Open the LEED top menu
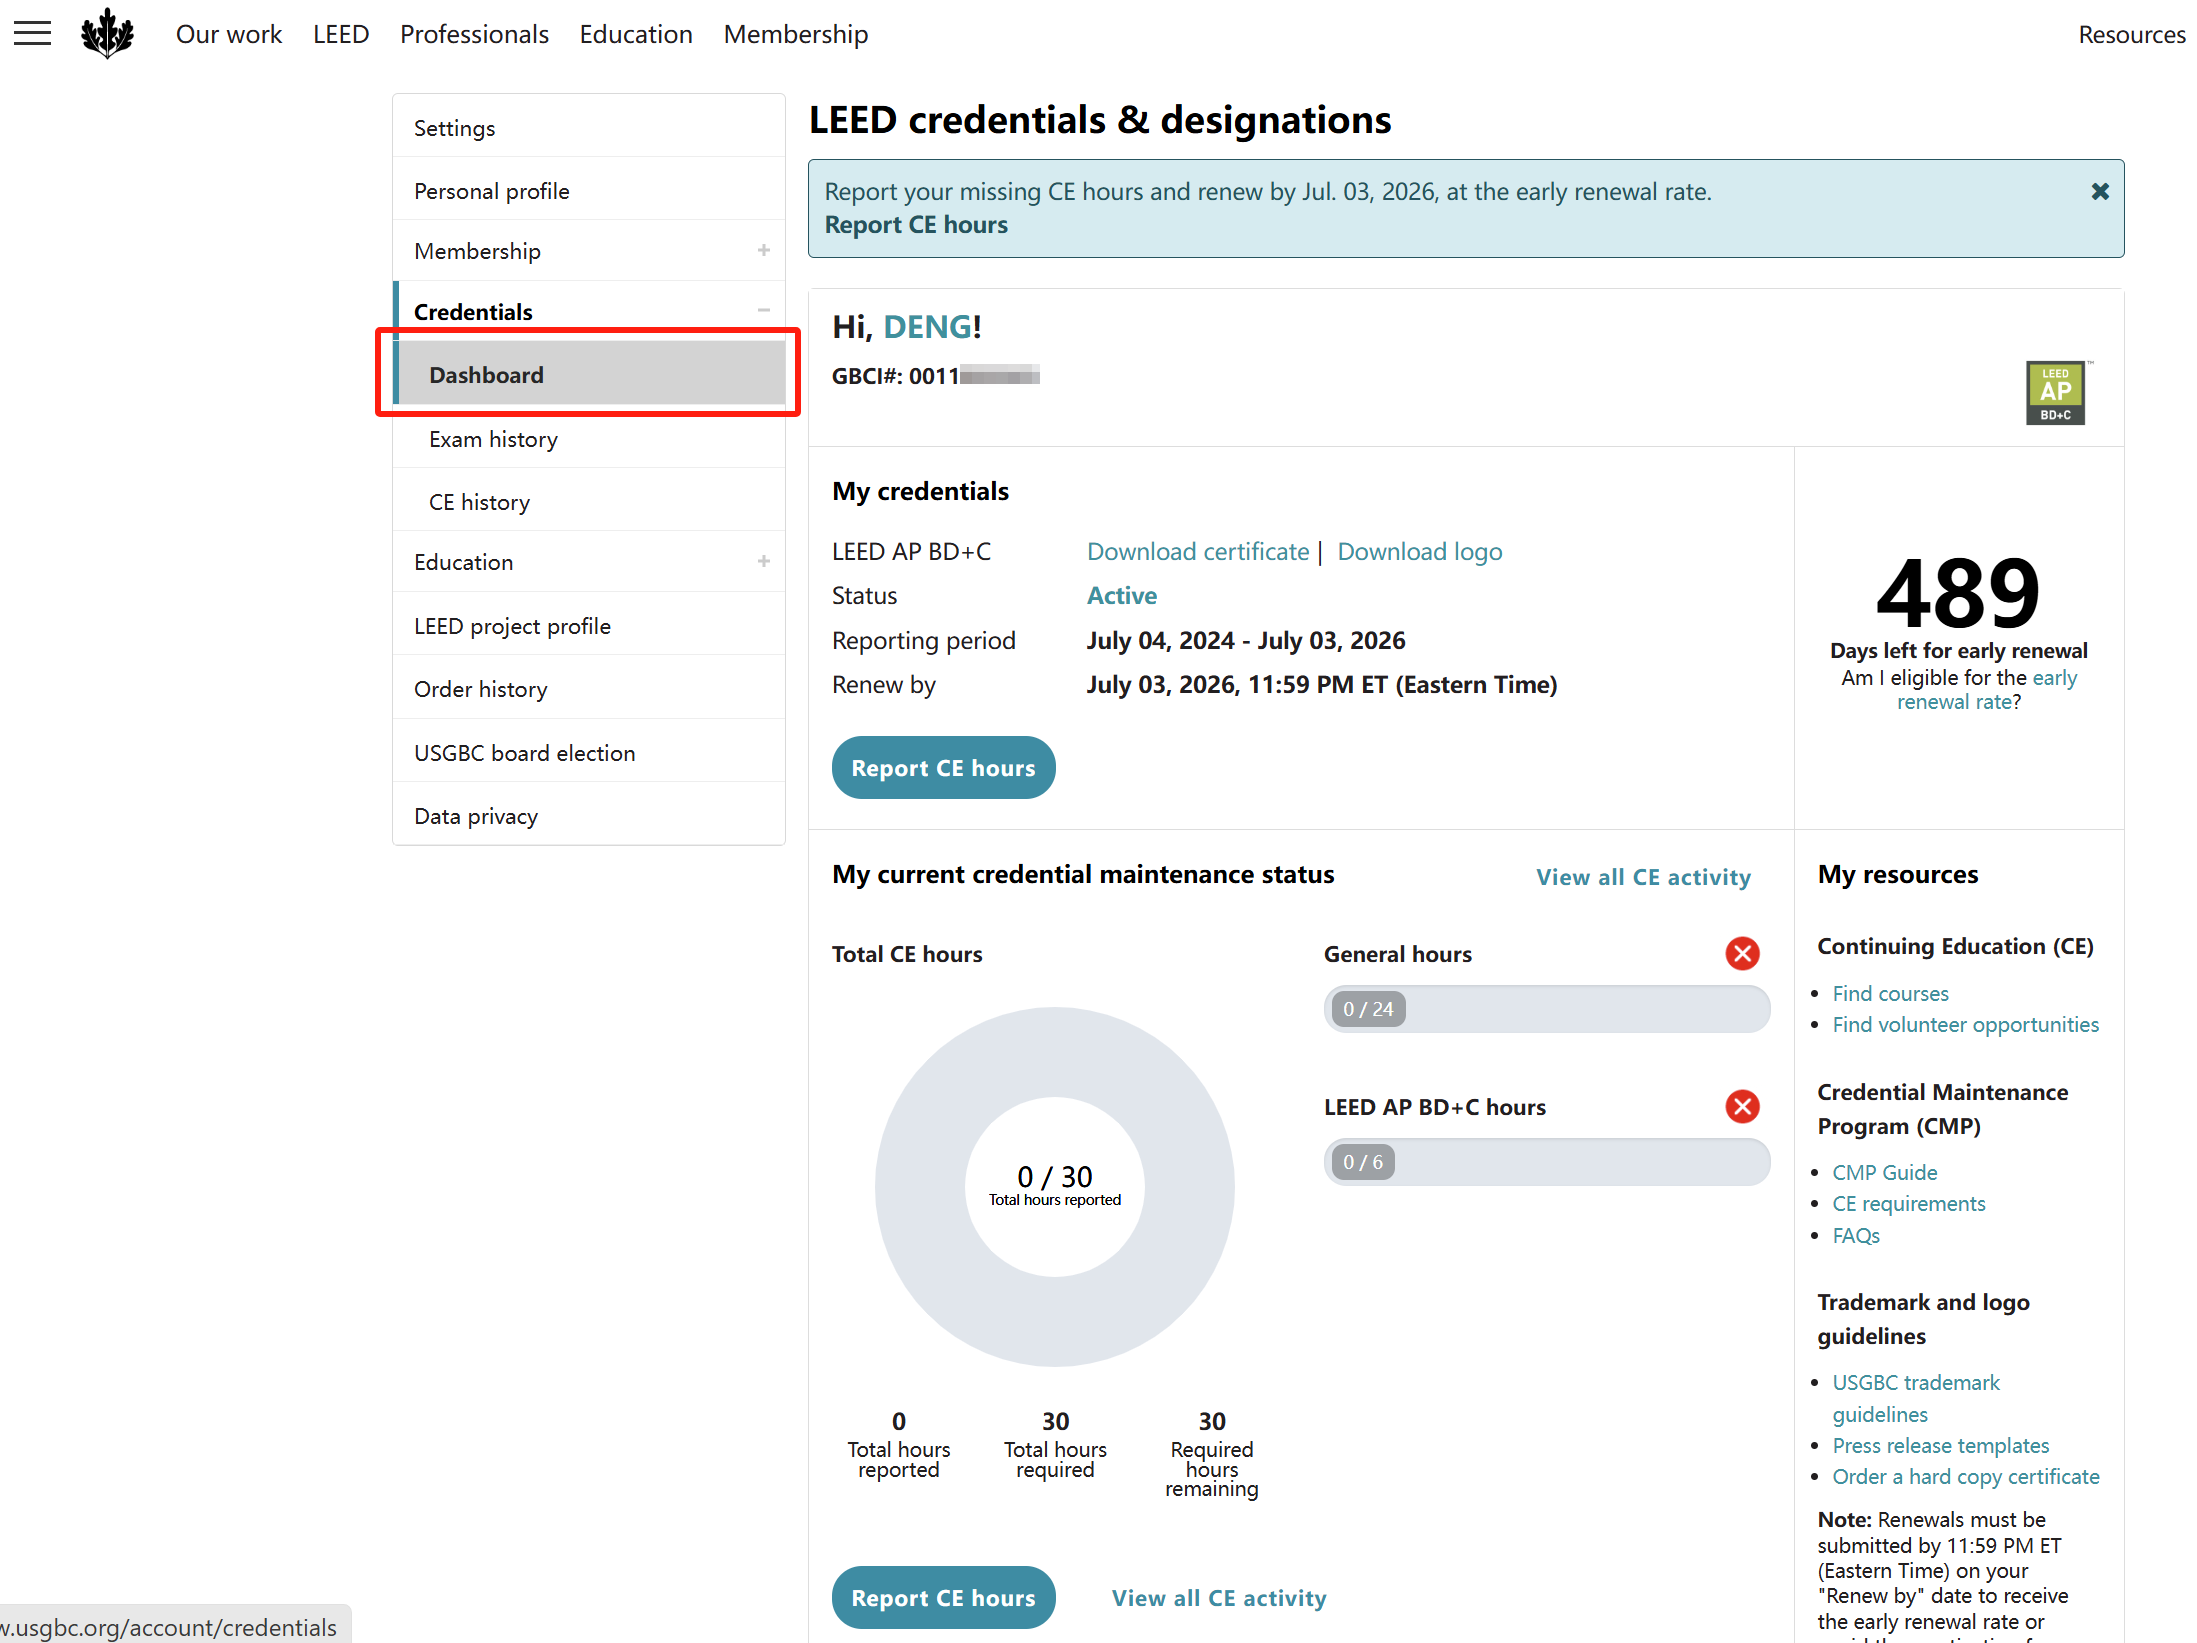Image resolution: width=2197 pixels, height=1643 pixels. [341, 34]
